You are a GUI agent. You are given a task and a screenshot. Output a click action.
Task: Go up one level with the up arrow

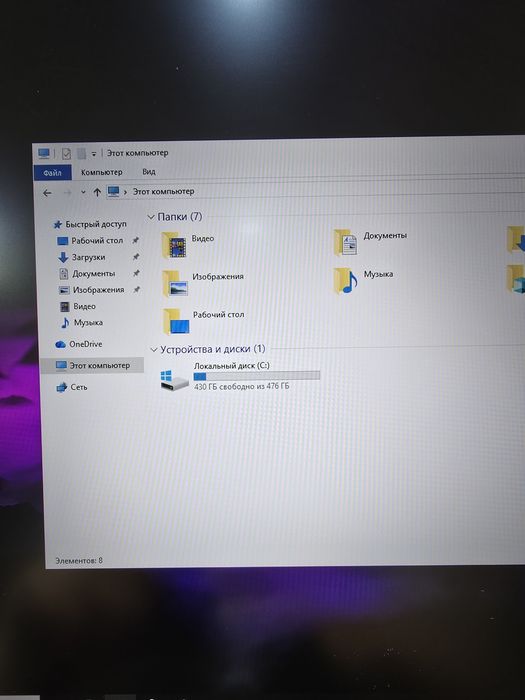[97, 192]
